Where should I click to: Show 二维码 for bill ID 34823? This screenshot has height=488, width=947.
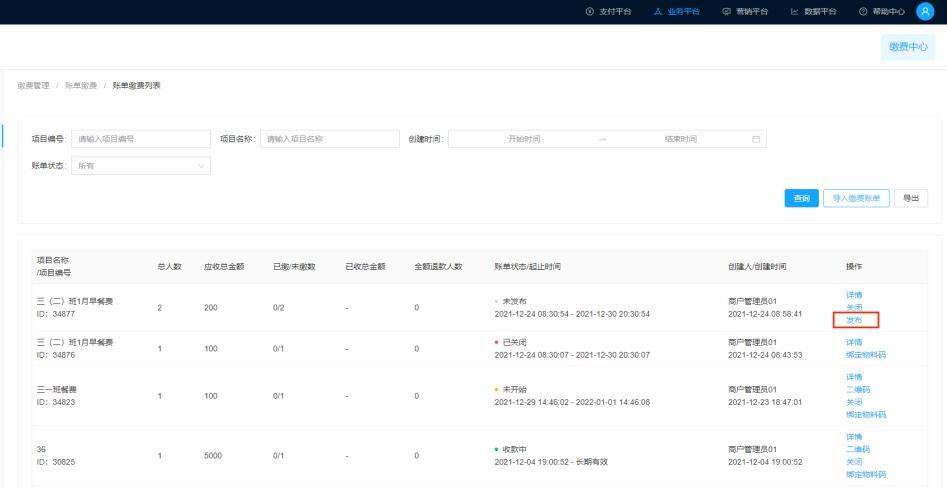[858, 390]
